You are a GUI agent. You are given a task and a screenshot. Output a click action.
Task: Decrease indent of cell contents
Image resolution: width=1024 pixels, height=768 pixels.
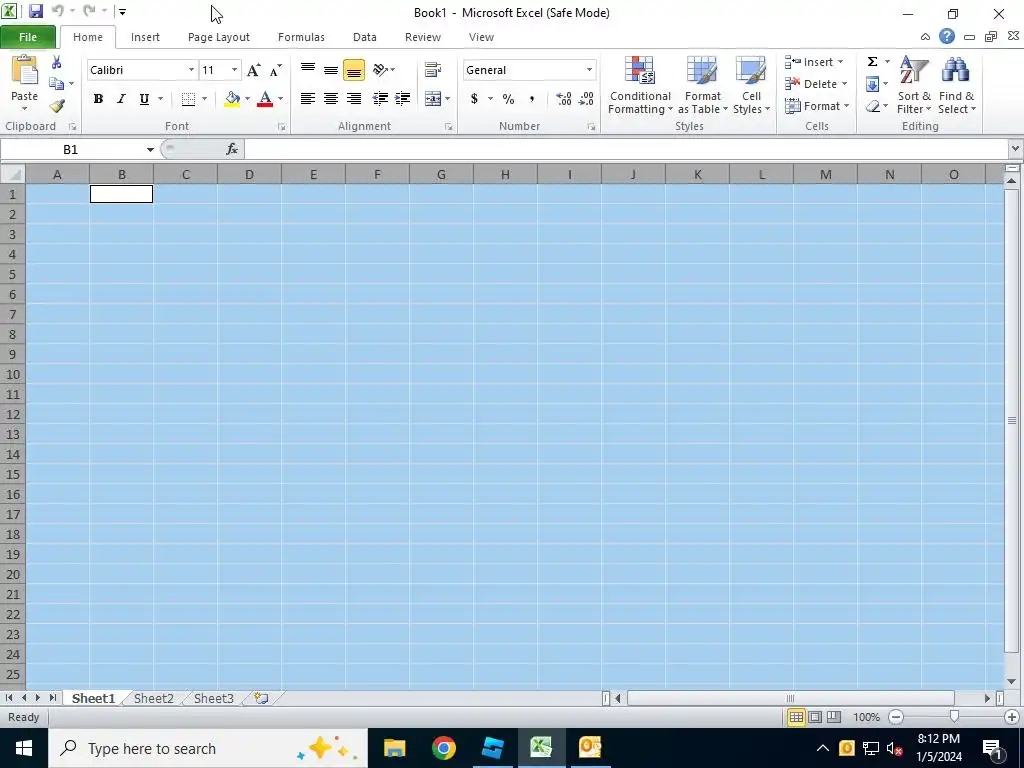point(379,99)
